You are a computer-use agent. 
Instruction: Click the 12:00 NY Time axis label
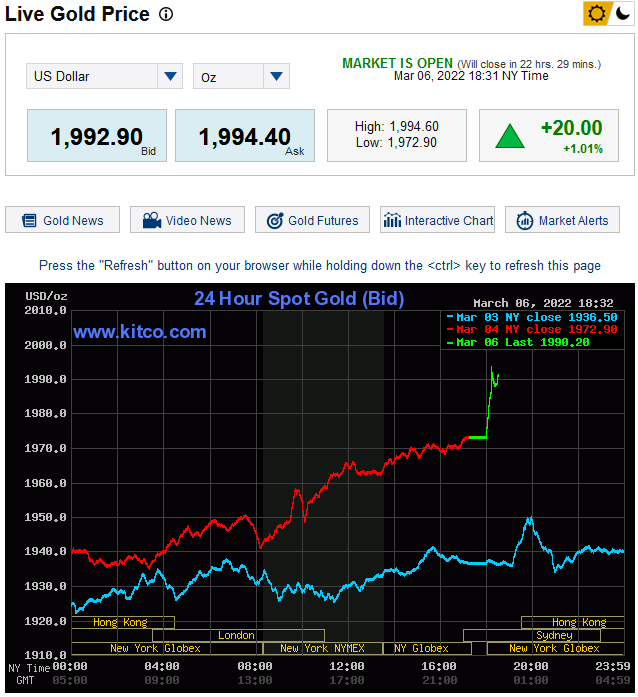pyautogui.click(x=346, y=666)
